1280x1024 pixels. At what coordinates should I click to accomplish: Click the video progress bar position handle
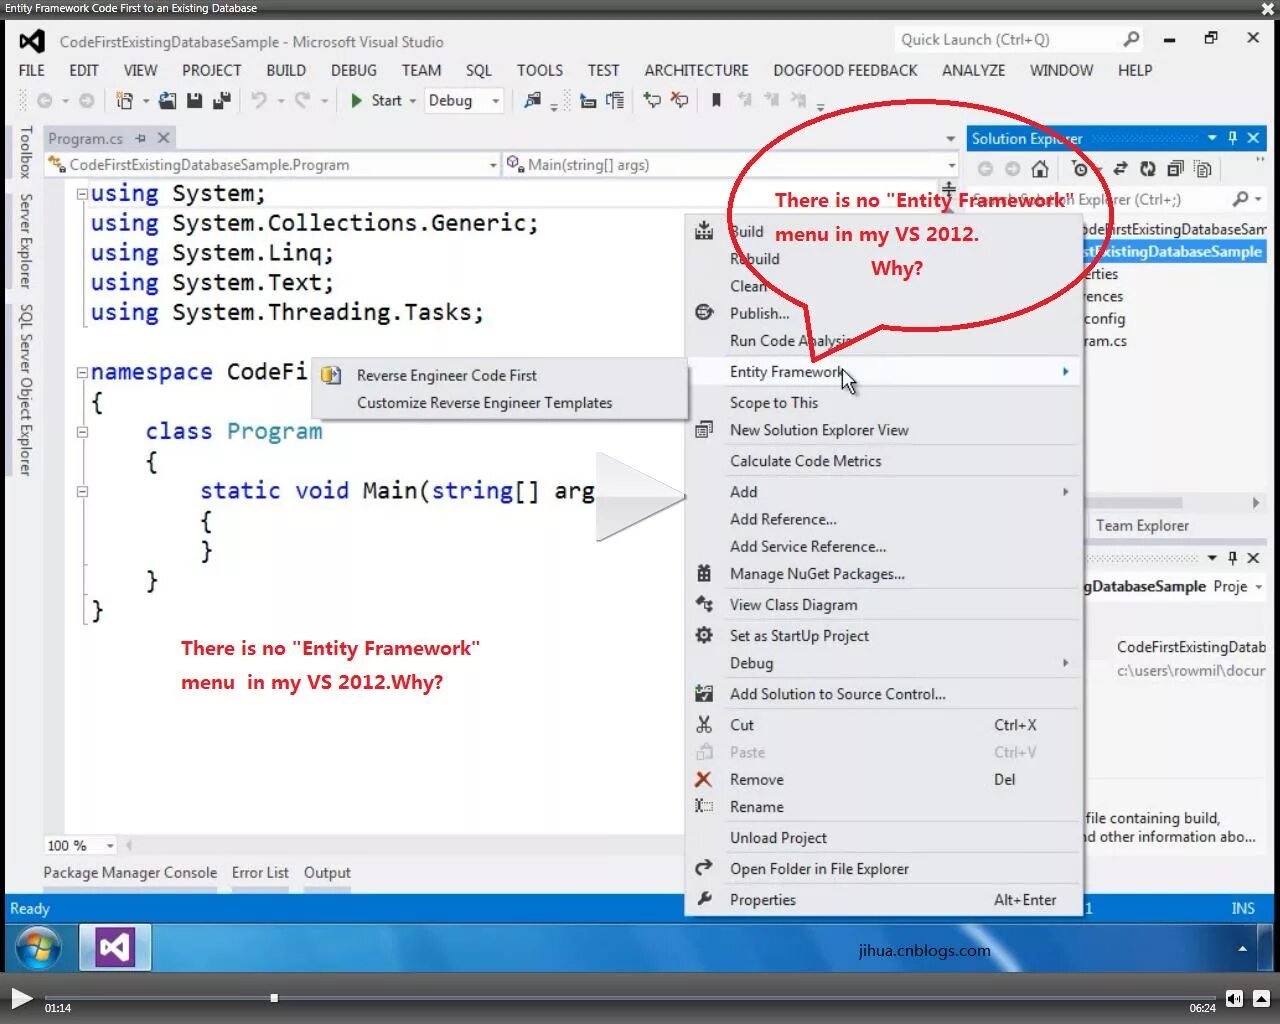[274, 997]
